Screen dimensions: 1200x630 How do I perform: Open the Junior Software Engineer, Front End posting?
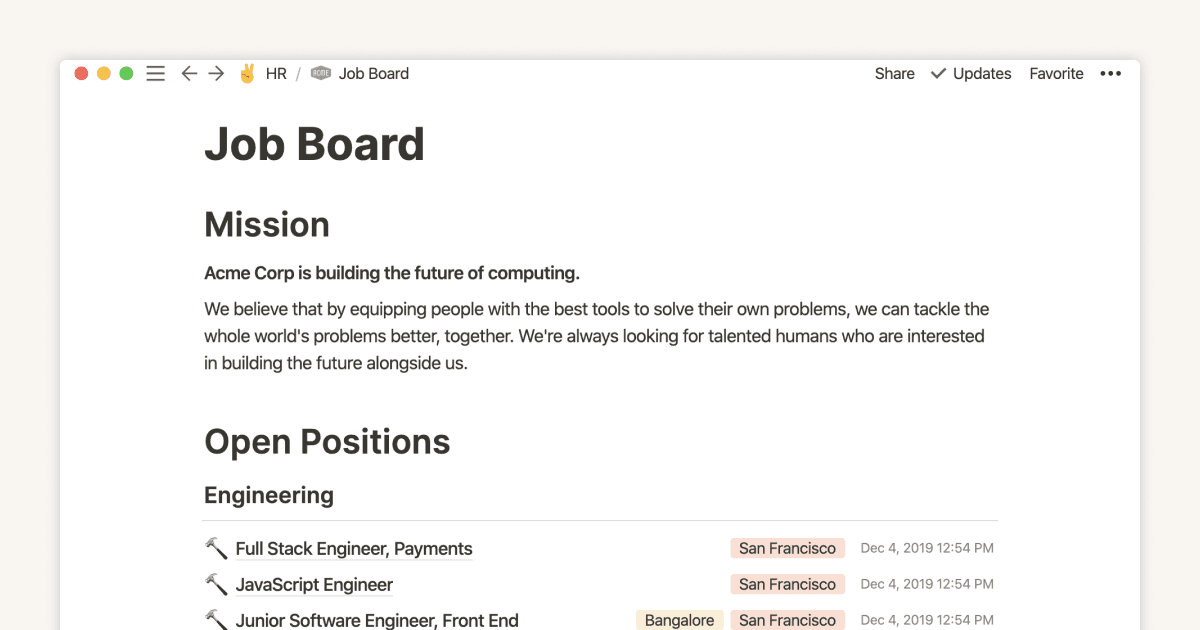point(377,620)
